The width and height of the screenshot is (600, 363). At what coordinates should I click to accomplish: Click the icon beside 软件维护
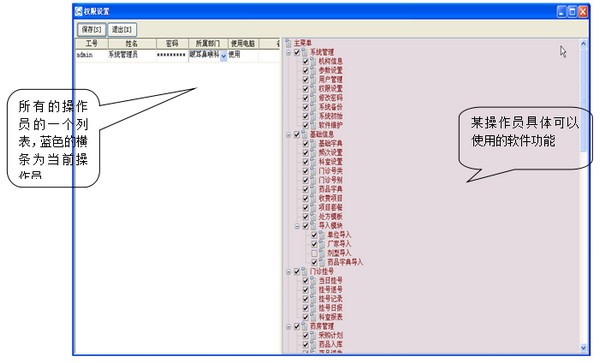click(x=313, y=125)
